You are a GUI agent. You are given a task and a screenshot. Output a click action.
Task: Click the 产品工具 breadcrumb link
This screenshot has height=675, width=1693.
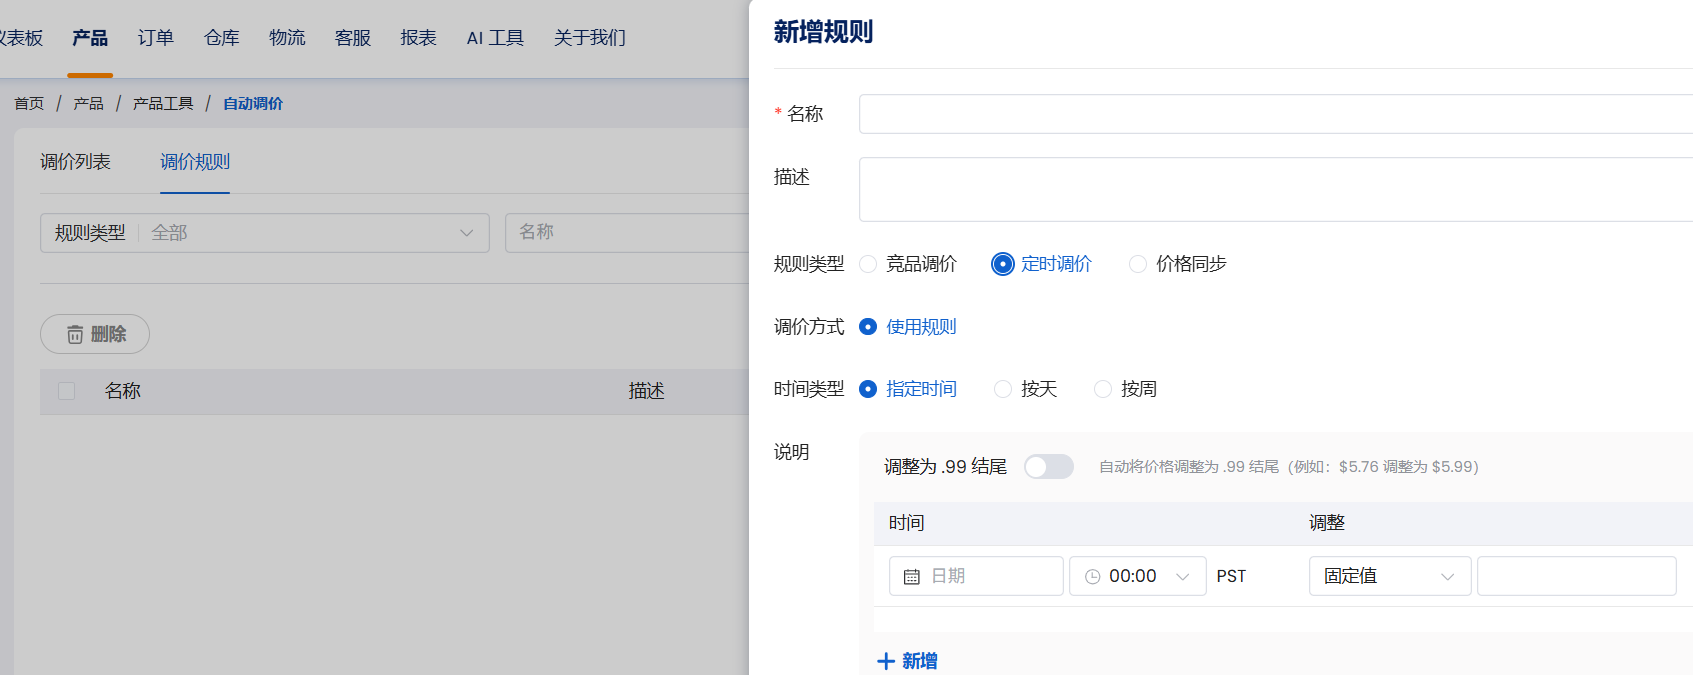coord(163,104)
